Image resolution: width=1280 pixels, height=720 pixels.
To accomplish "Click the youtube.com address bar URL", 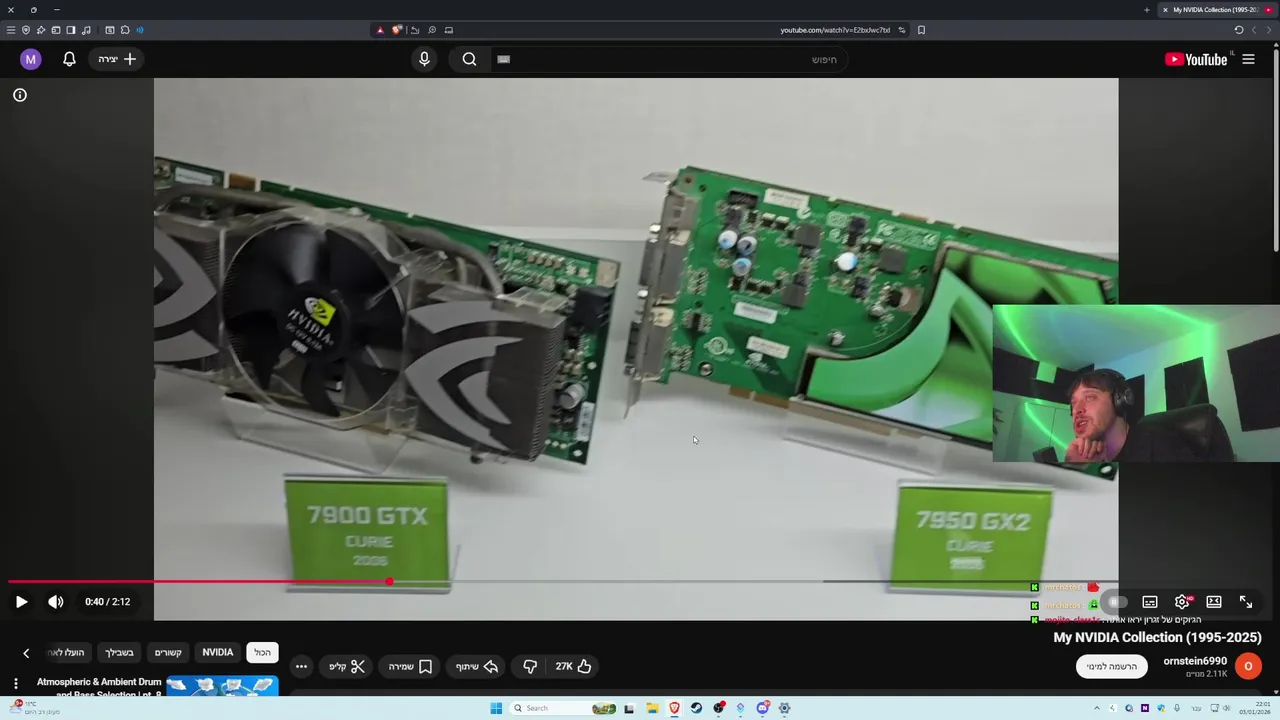I will tap(835, 30).
